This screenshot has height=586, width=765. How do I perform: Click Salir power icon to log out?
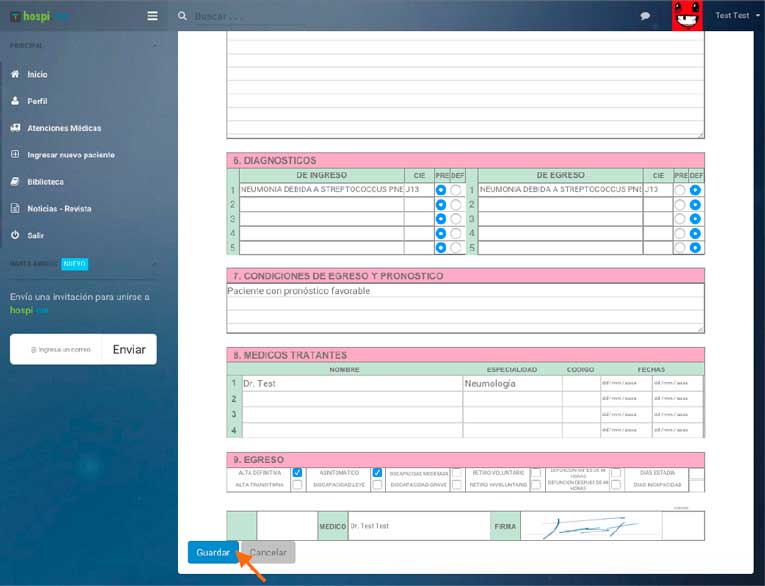point(15,235)
